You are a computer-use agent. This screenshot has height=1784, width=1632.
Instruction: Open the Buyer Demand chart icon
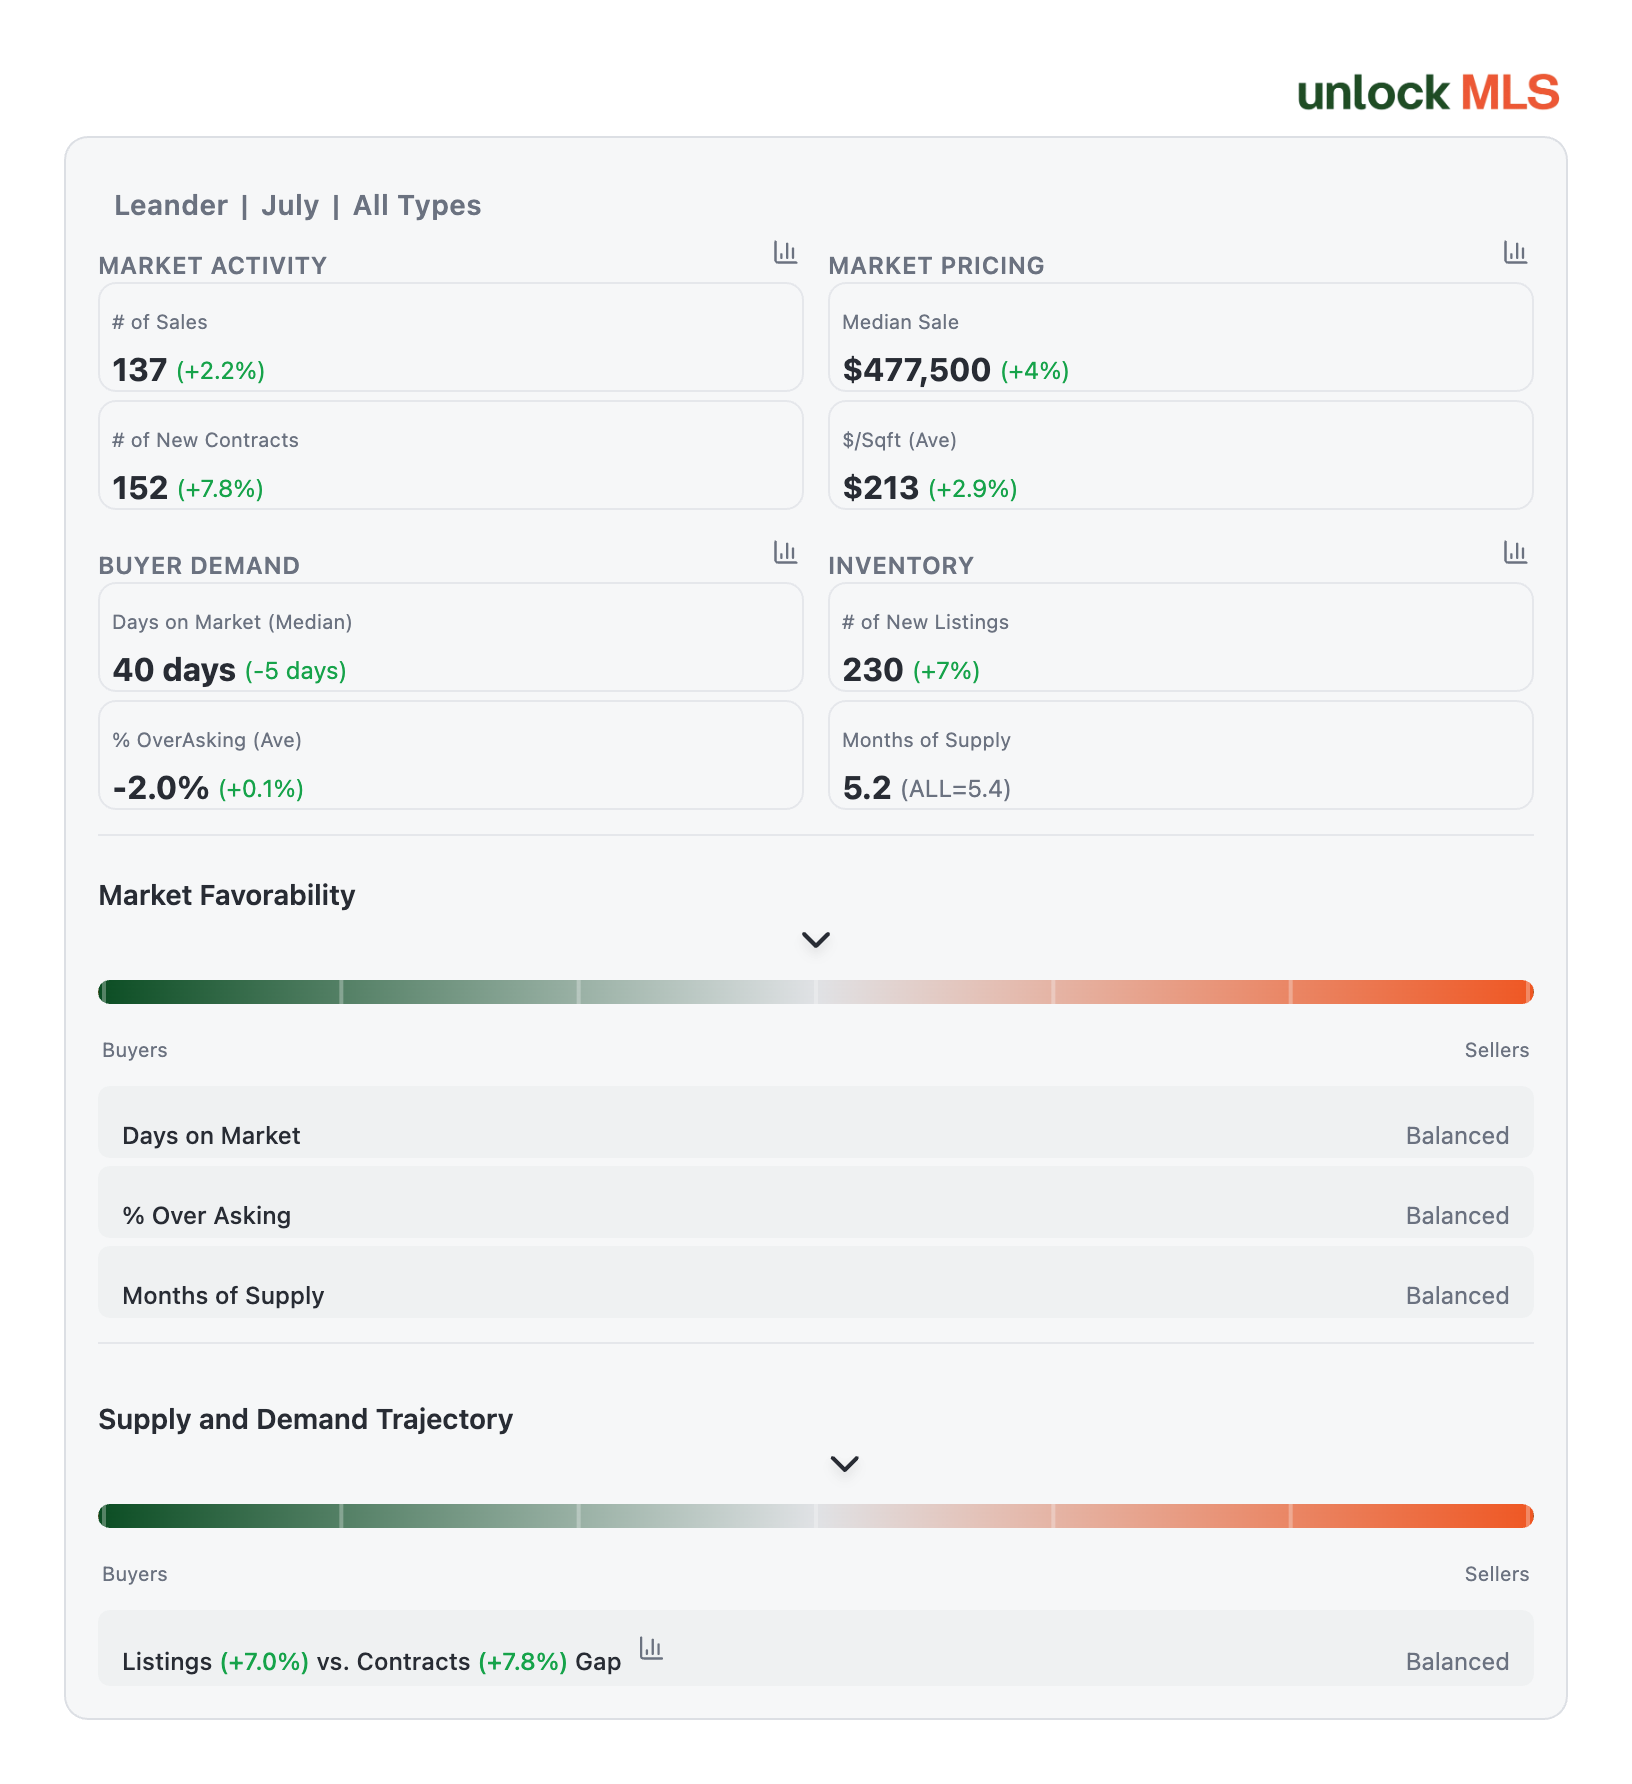point(785,552)
